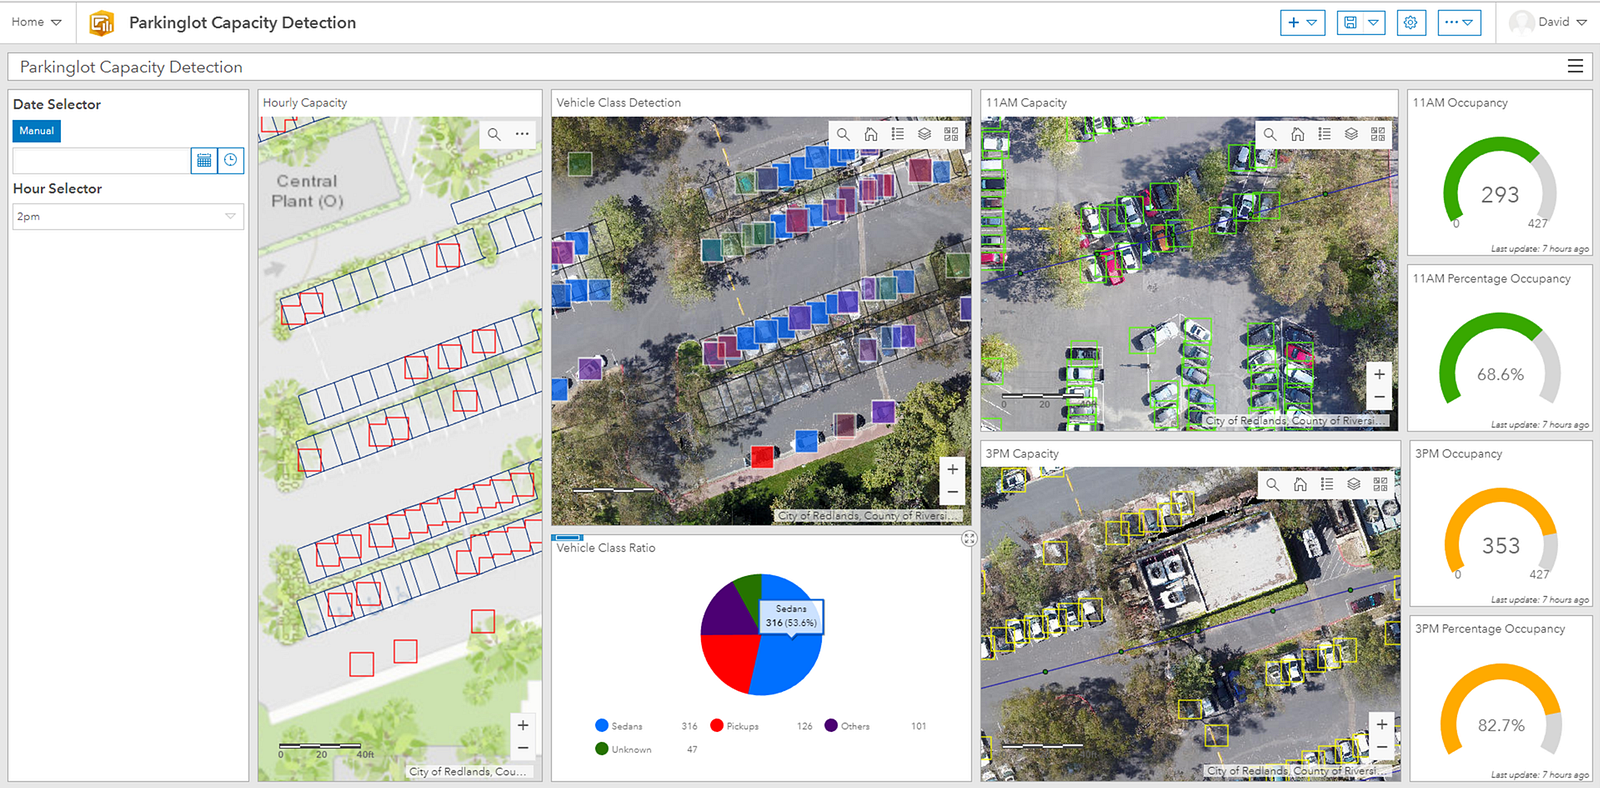
Task: Click home extent icon in Vehicle Class Detection map
Action: point(871,134)
